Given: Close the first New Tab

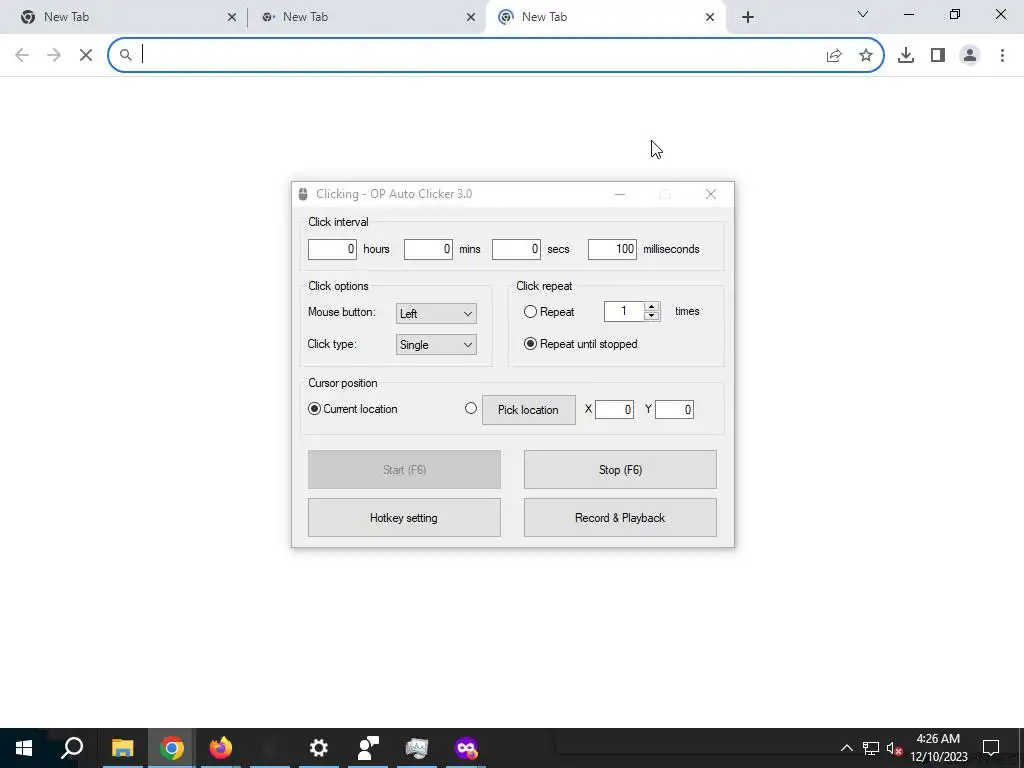Looking at the screenshot, I should [232, 17].
